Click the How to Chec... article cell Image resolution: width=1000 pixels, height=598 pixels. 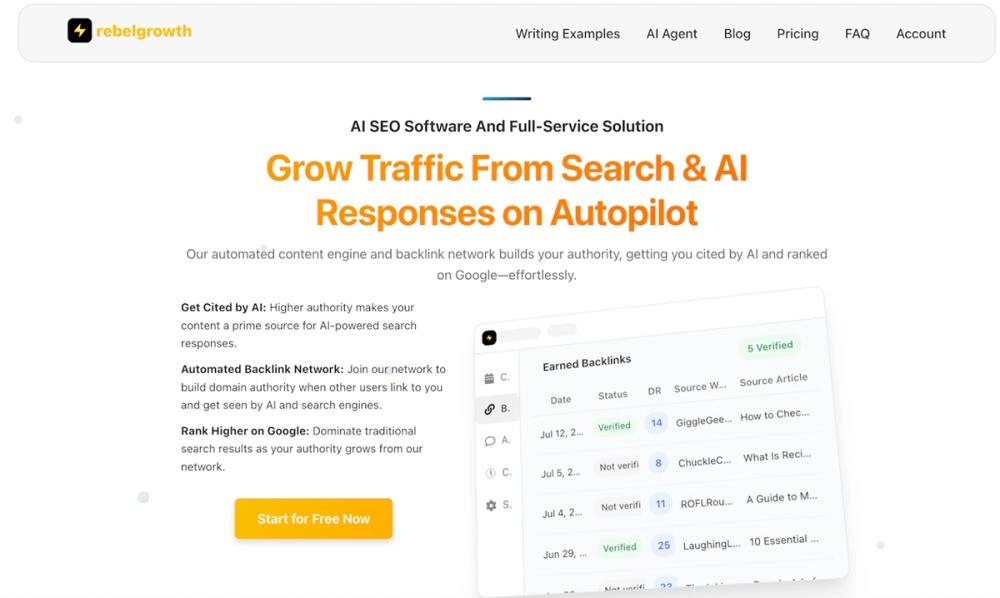(x=774, y=415)
